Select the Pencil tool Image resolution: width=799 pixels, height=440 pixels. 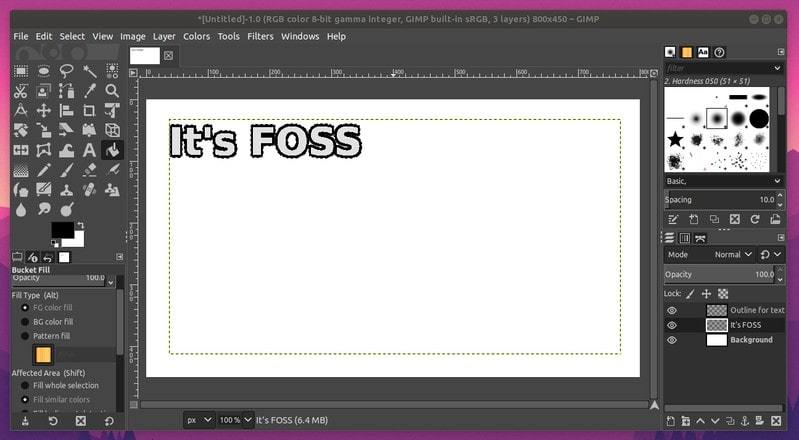point(44,170)
